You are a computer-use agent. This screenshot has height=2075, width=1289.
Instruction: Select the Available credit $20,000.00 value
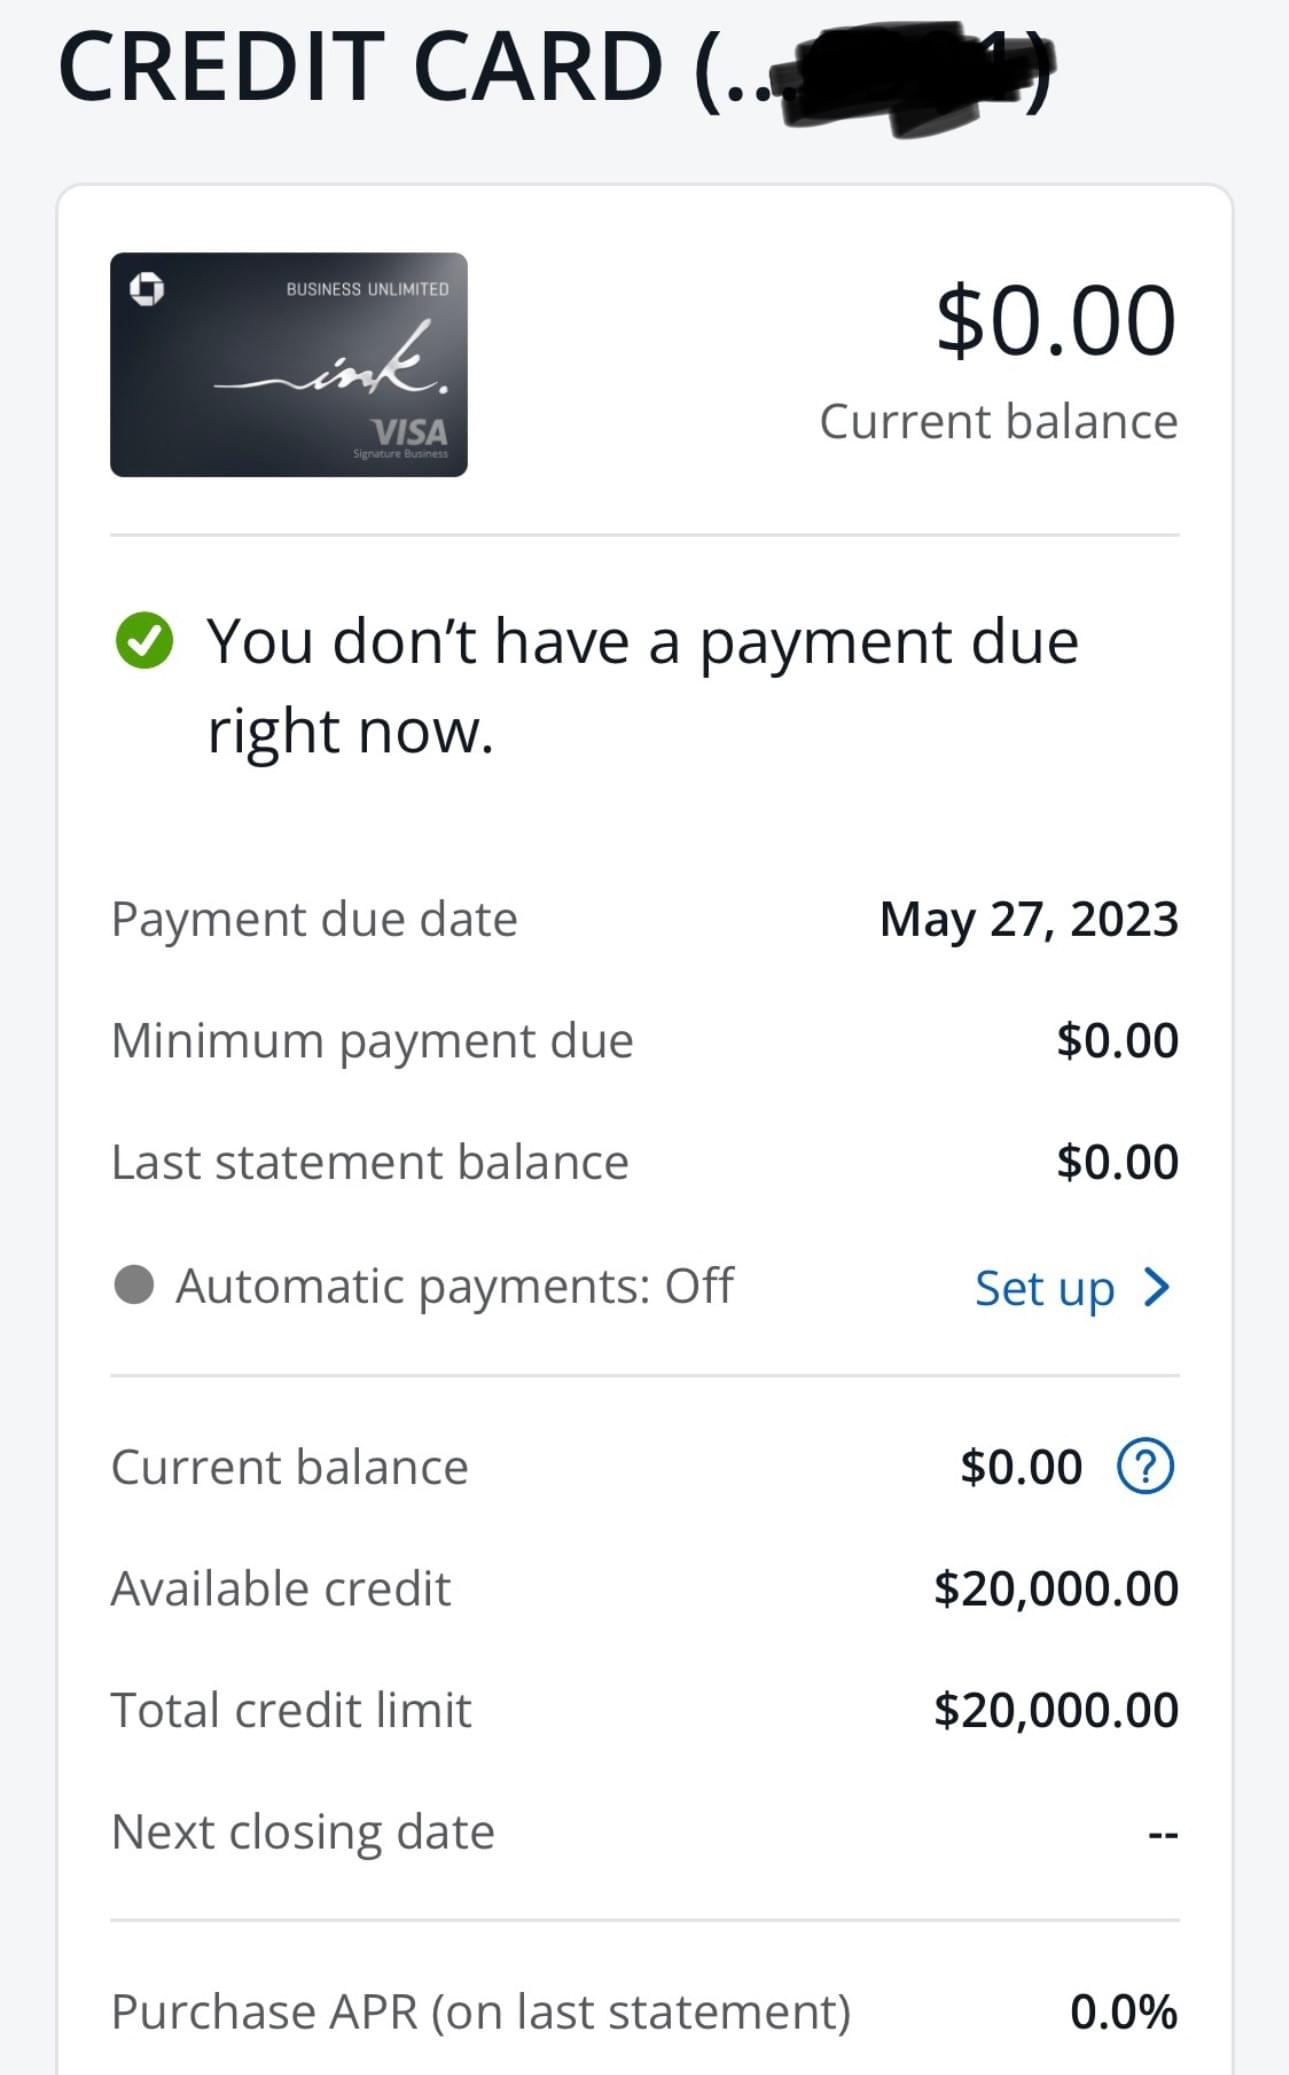(x=1055, y=1589)
